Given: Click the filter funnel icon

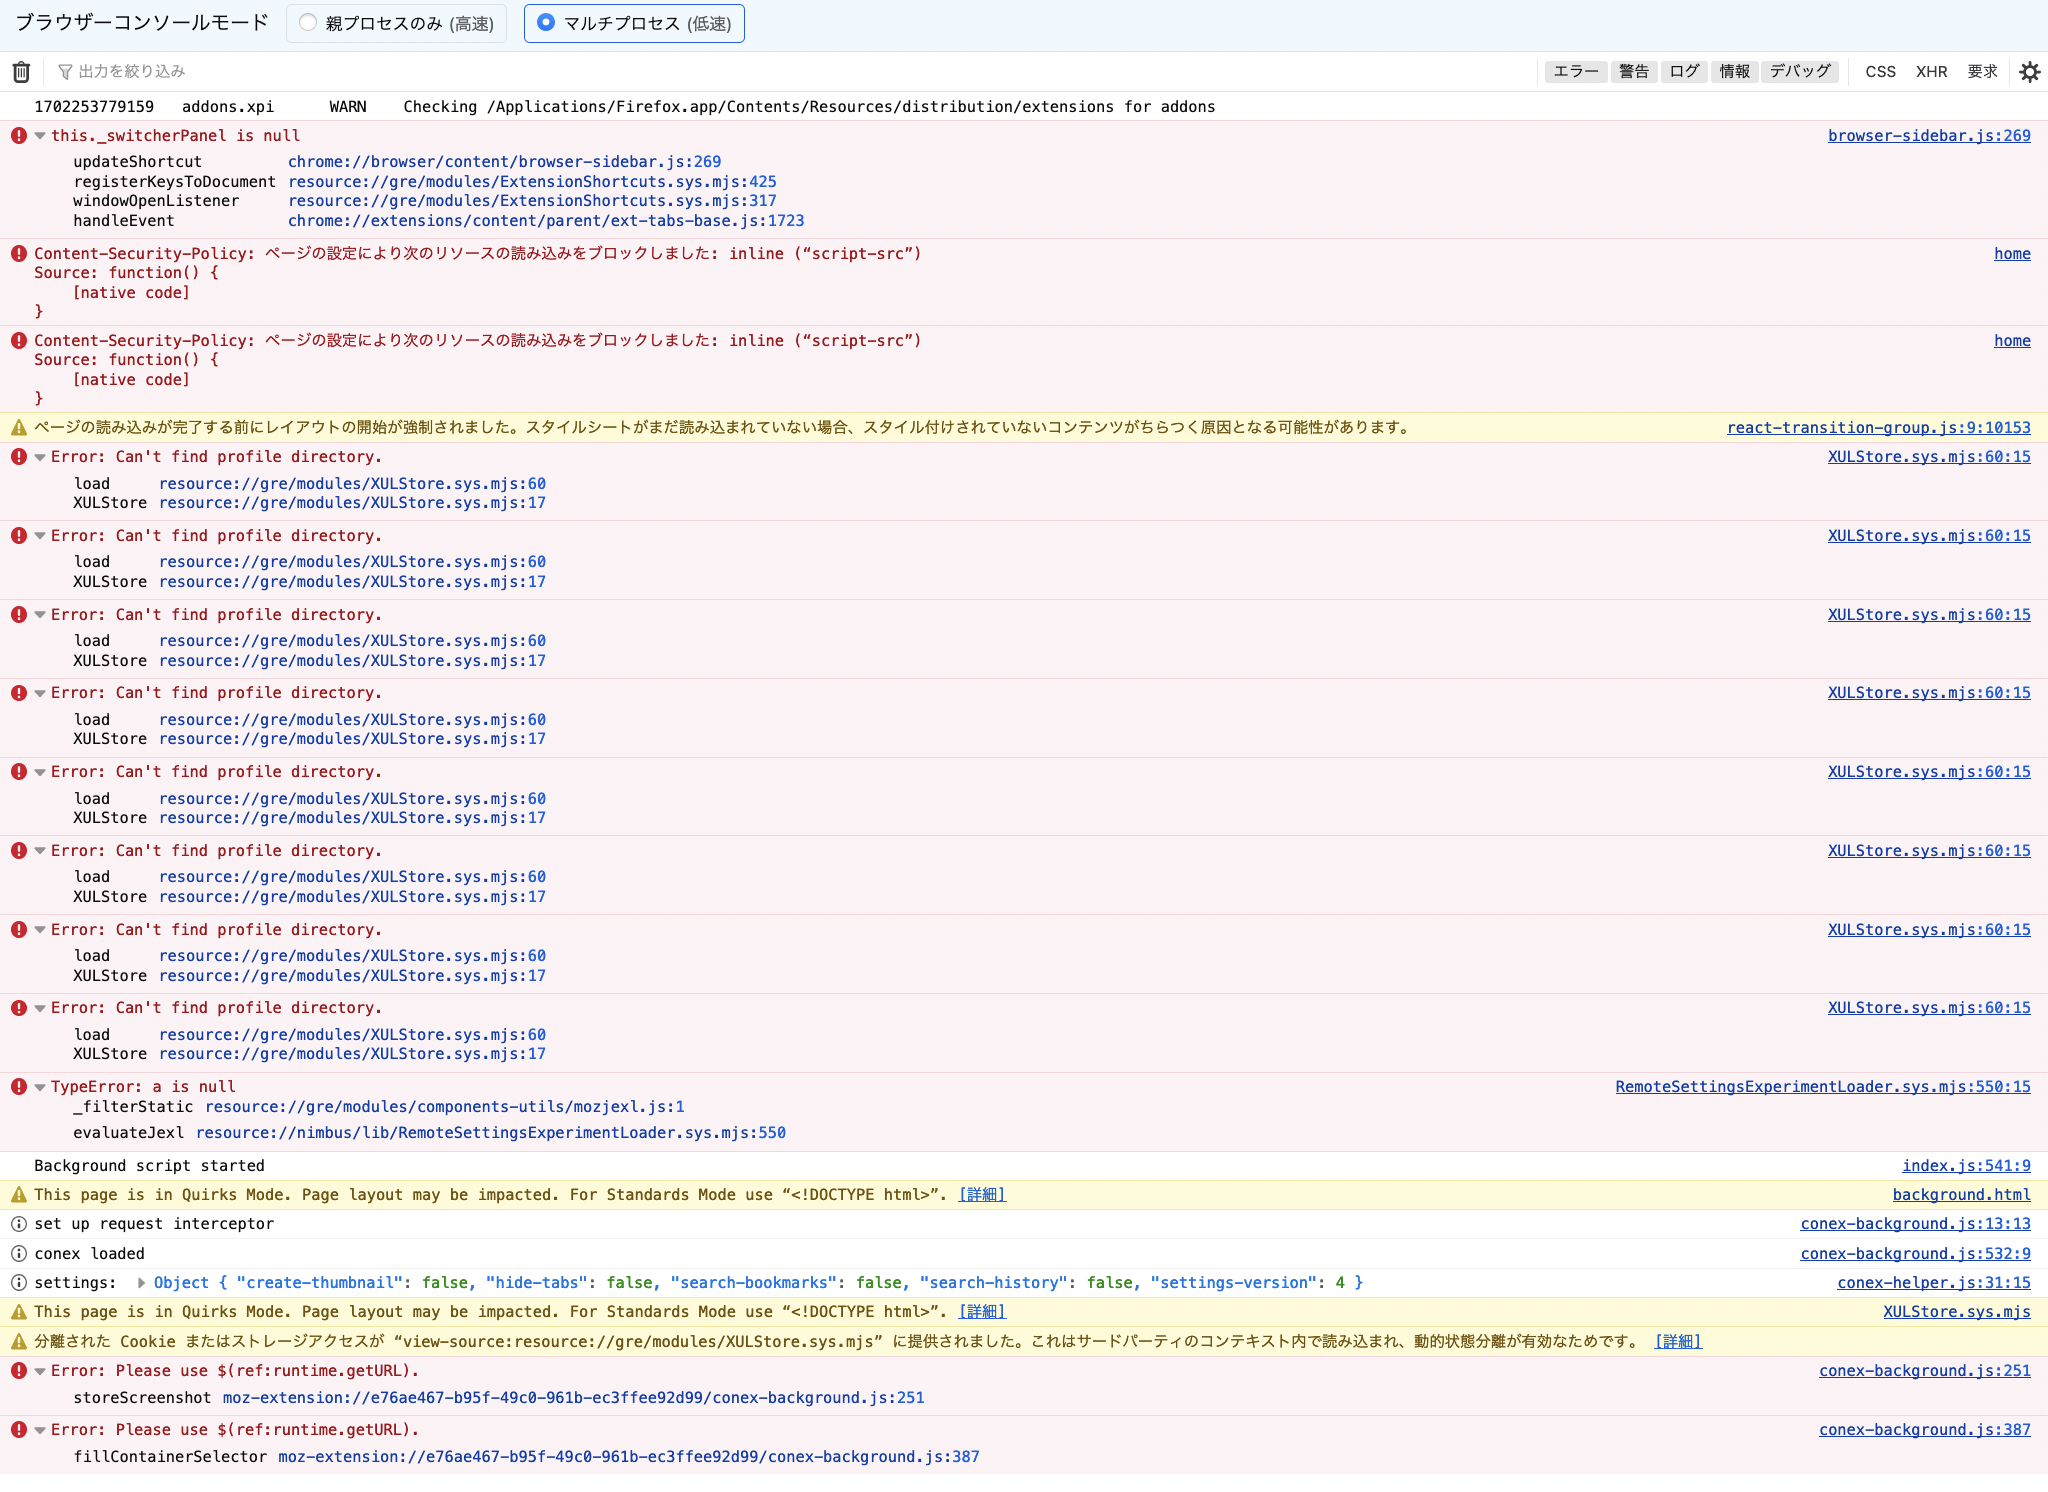Looking at the screenshot, I should click(x=65, y=71).
